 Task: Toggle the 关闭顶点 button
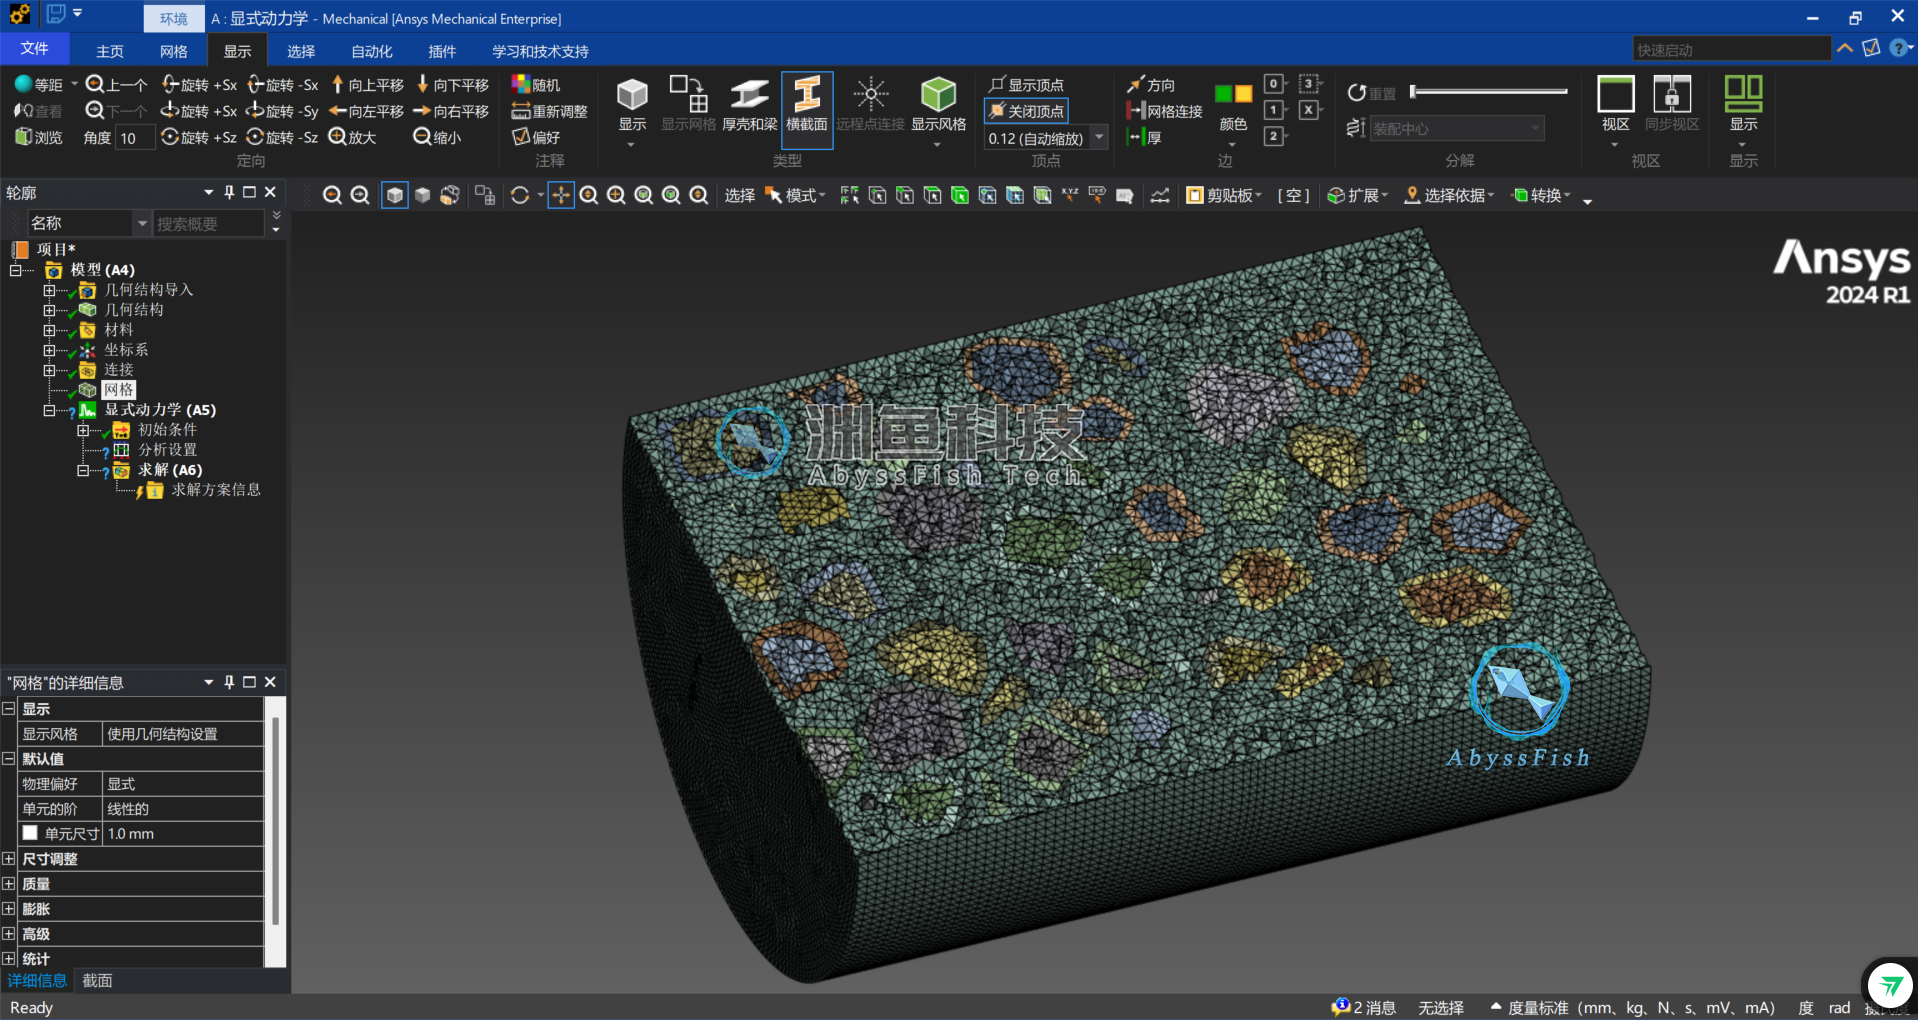tap(1026, 111)
